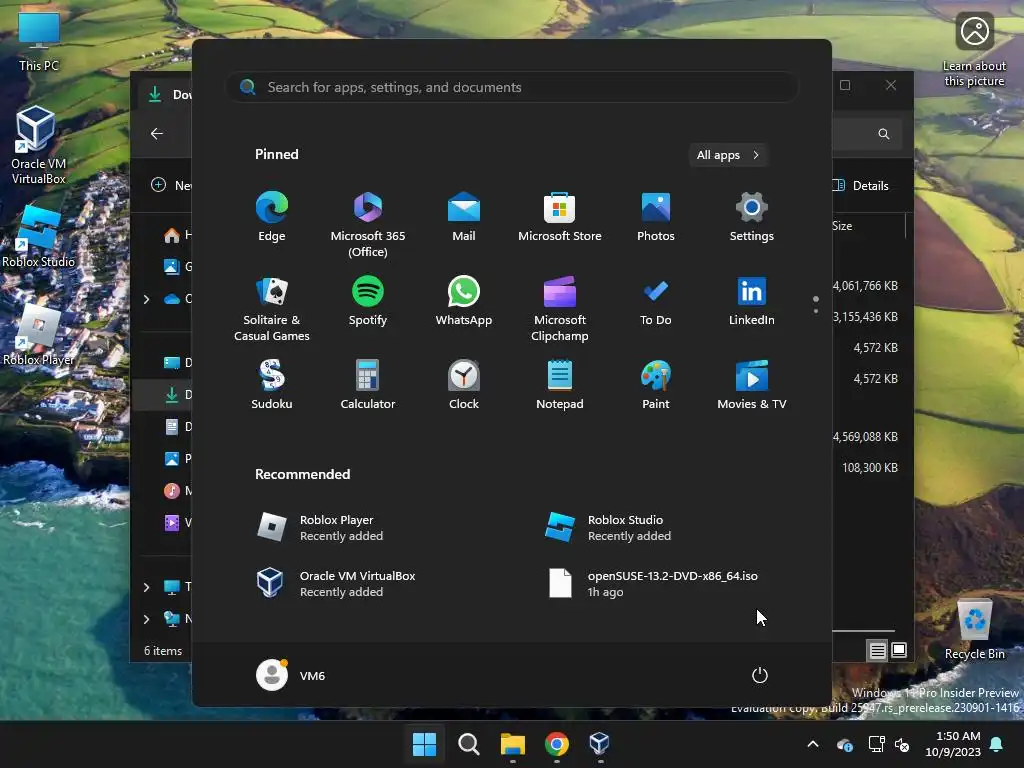This screenshot has width=1024, height=768.
Task: Launch Microsoft 365 (Office)
Action: (x=368, y=225)
